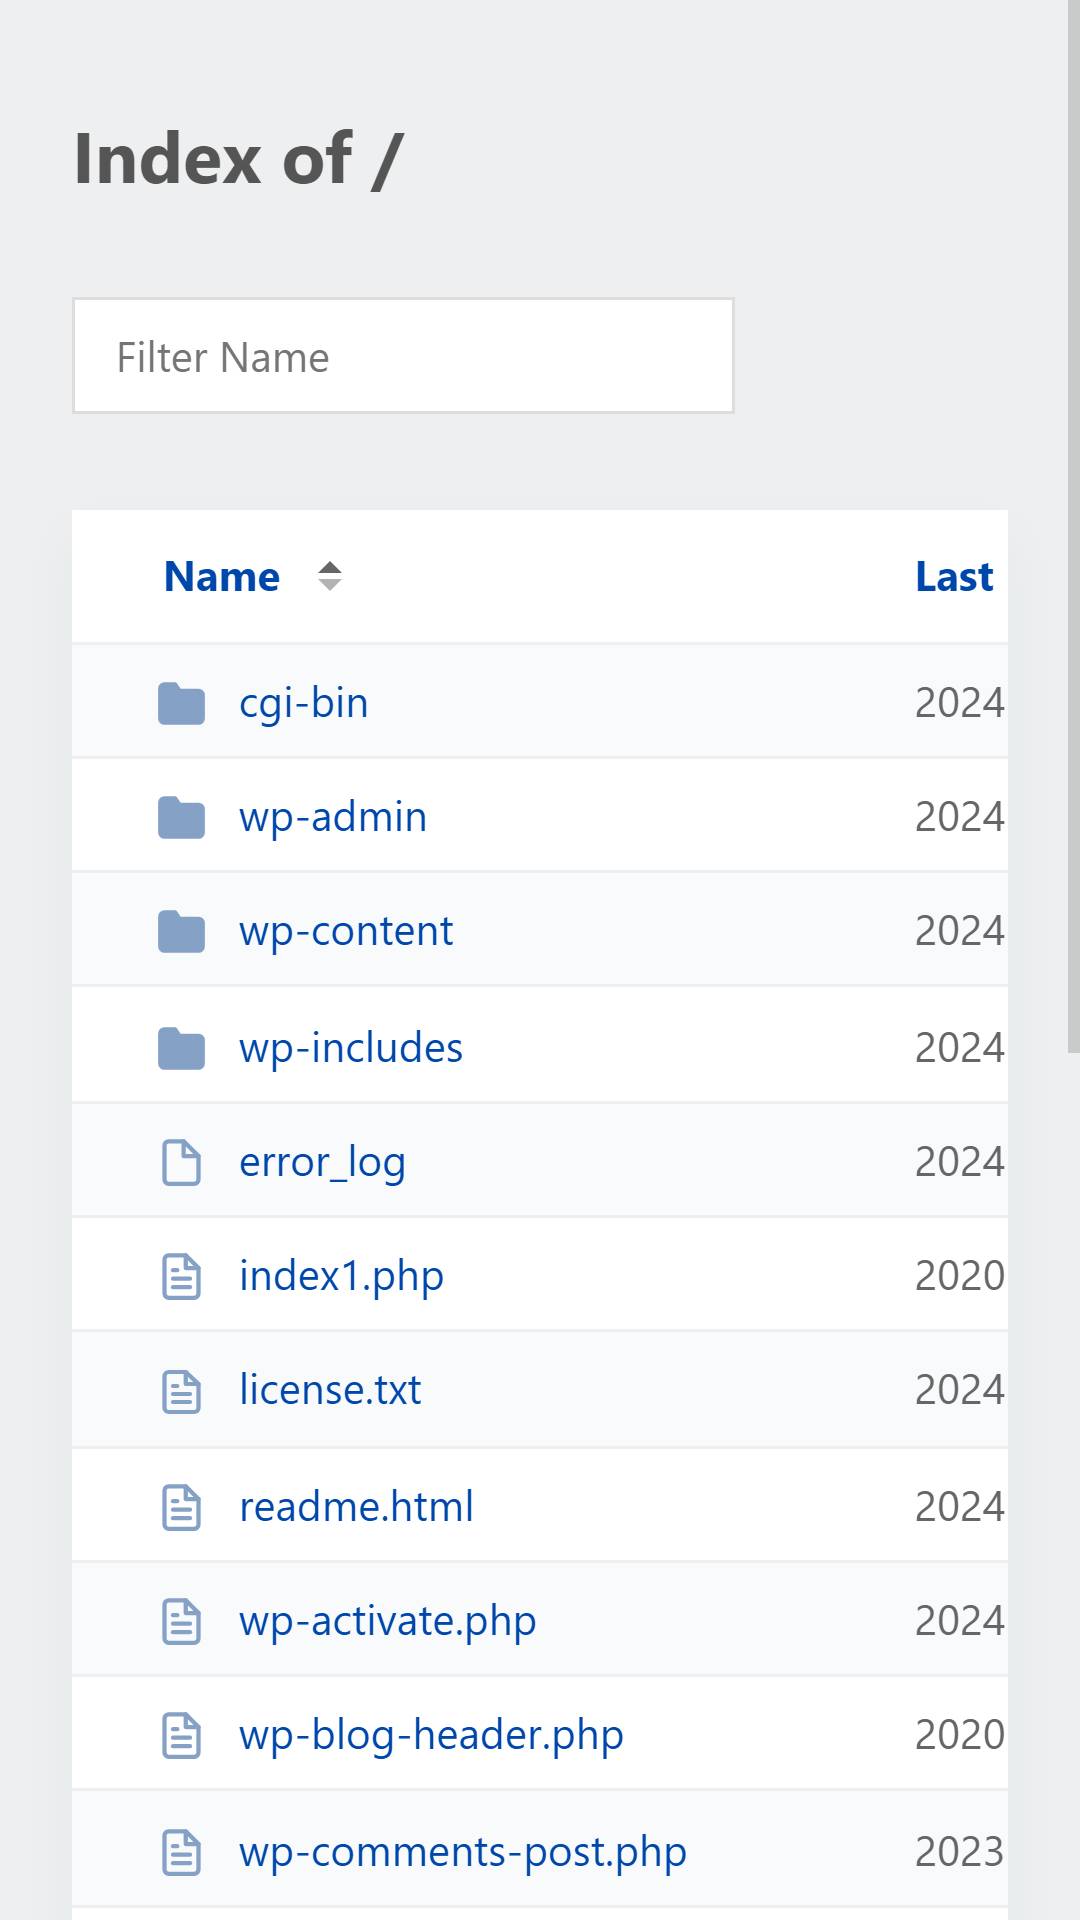Click the wp-admin folder icon
The height and width of the screenshot is (1920, 1080).
pyautogui.click(x=181, y=817)
